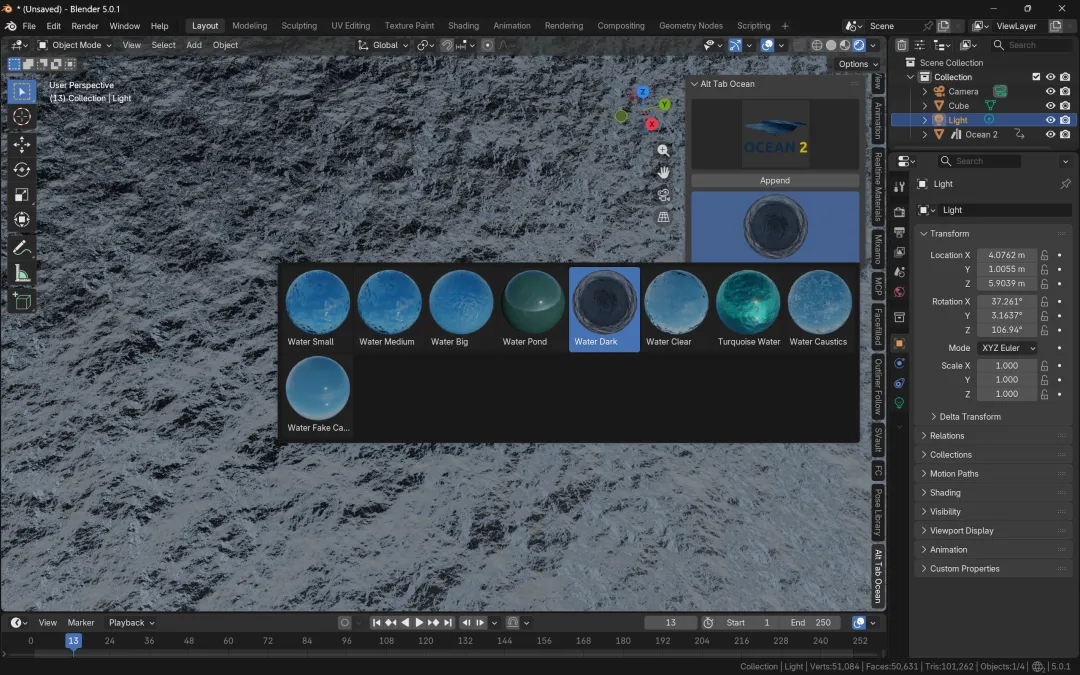The height and width of the screenshot is (675, 1080).
Task: Click the Append button
Action: click(x=774, y=181)
